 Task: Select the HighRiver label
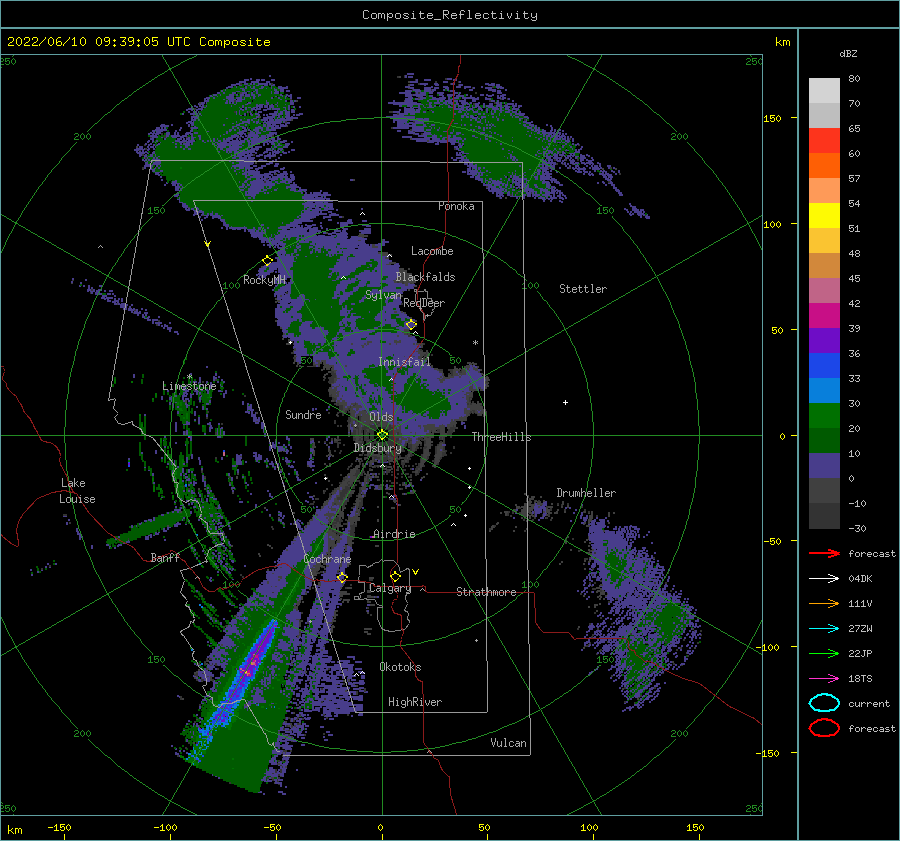(x=415, y=702)
